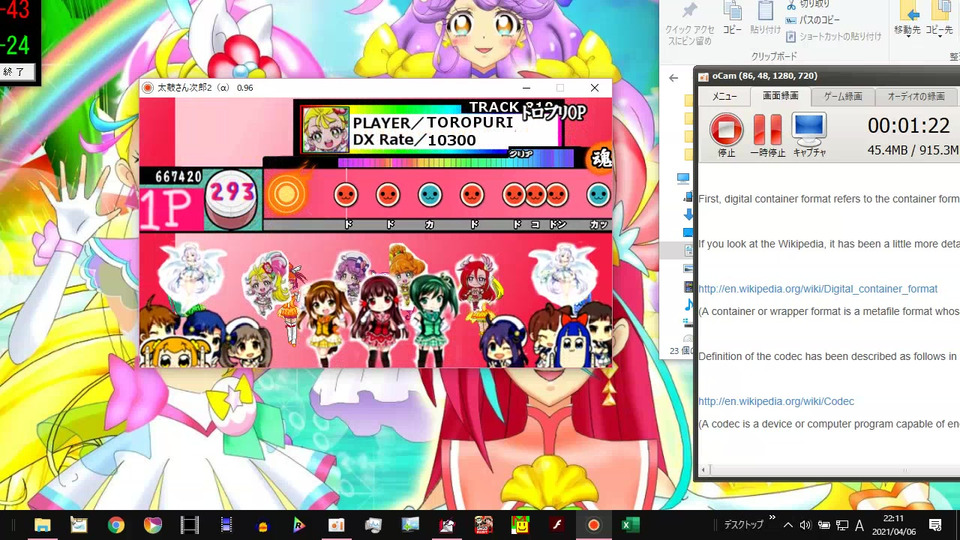The image size is (960, 540).
Task: Open the volume control in system tray
Action: [805, 525]
